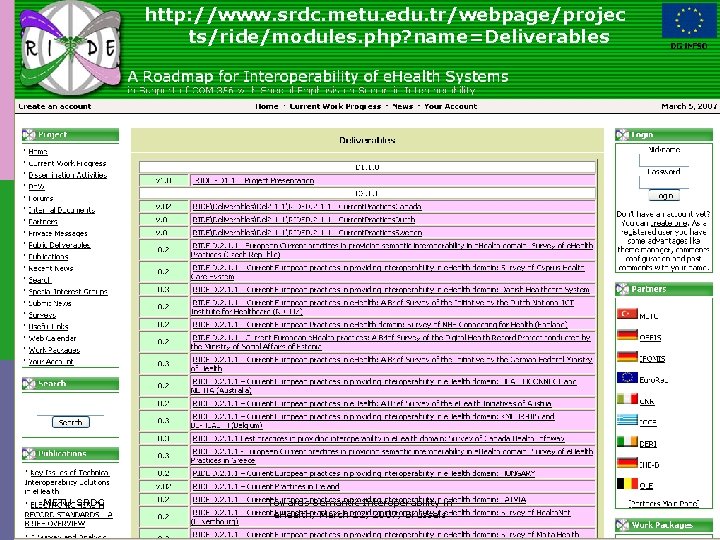Click the Search panel header icon
Viewport: 720px width, 540px height.
[29, 383]
